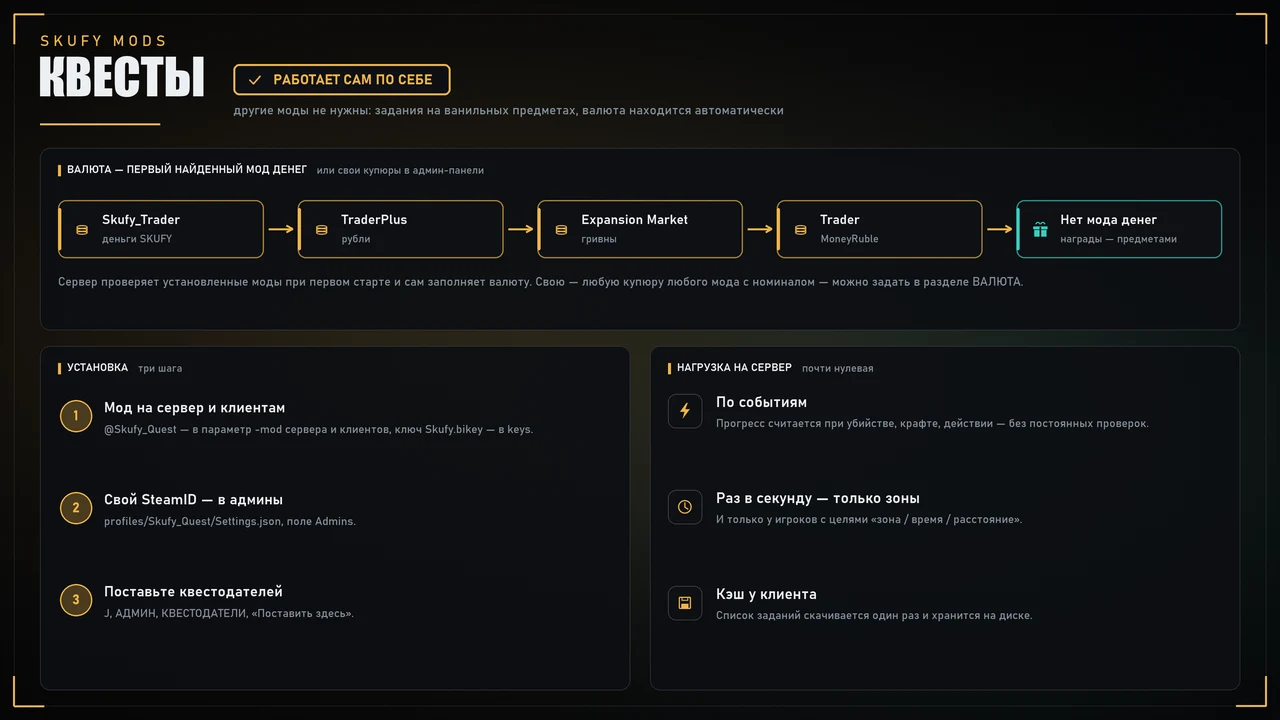The image size is (1280, 720).
Task: Click the coin icon in Expansion Market card
Action: click(561, 230)
